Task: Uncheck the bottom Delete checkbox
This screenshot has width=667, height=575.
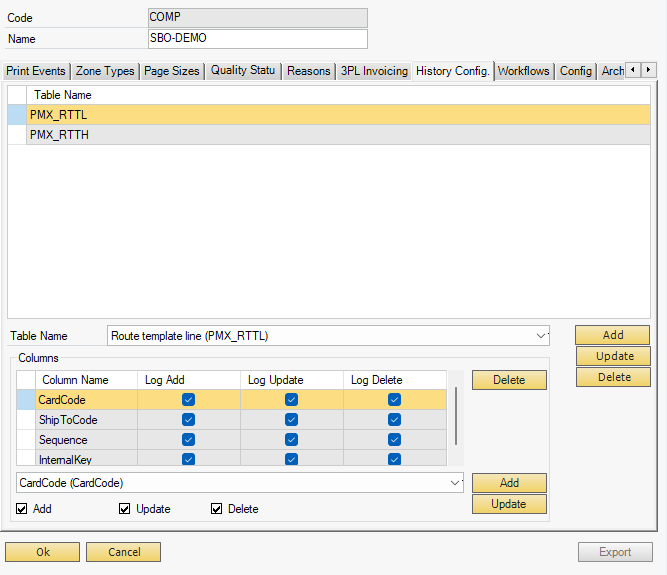Action: pyautogui.click(x=217, y=509)
